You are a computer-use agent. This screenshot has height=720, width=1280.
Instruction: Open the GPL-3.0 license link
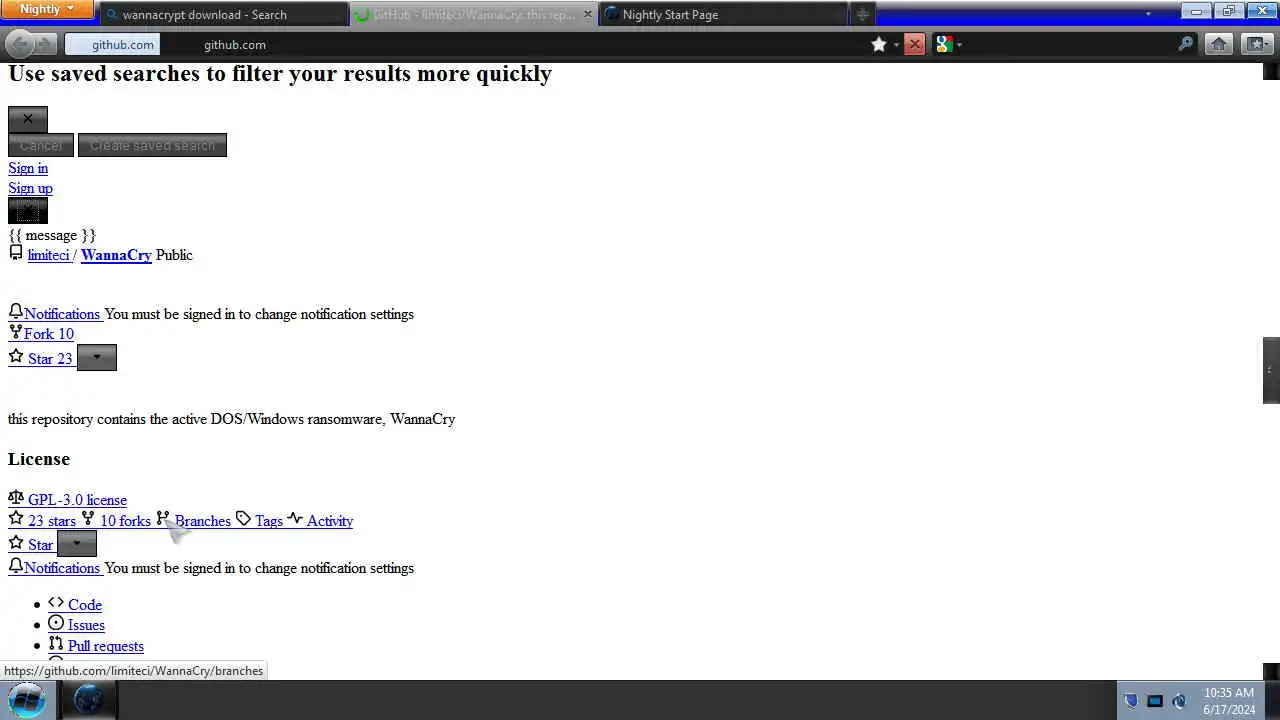(x=77, y=500)
